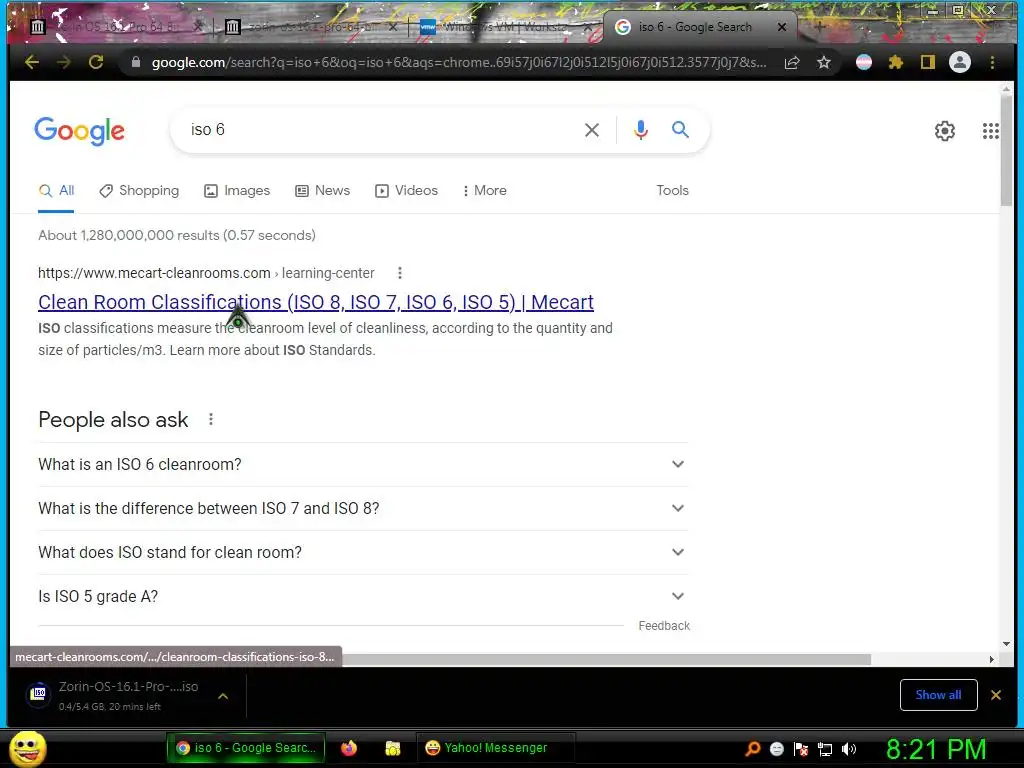Share this page via the share icon
Image resolution: width=1024 pixels, height=768 pixels.
[x=792, y=62]
